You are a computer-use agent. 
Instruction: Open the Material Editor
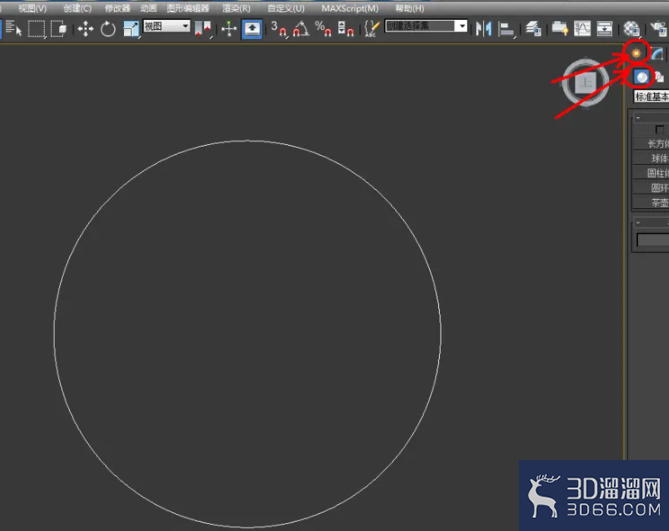[x=631, y=29]
